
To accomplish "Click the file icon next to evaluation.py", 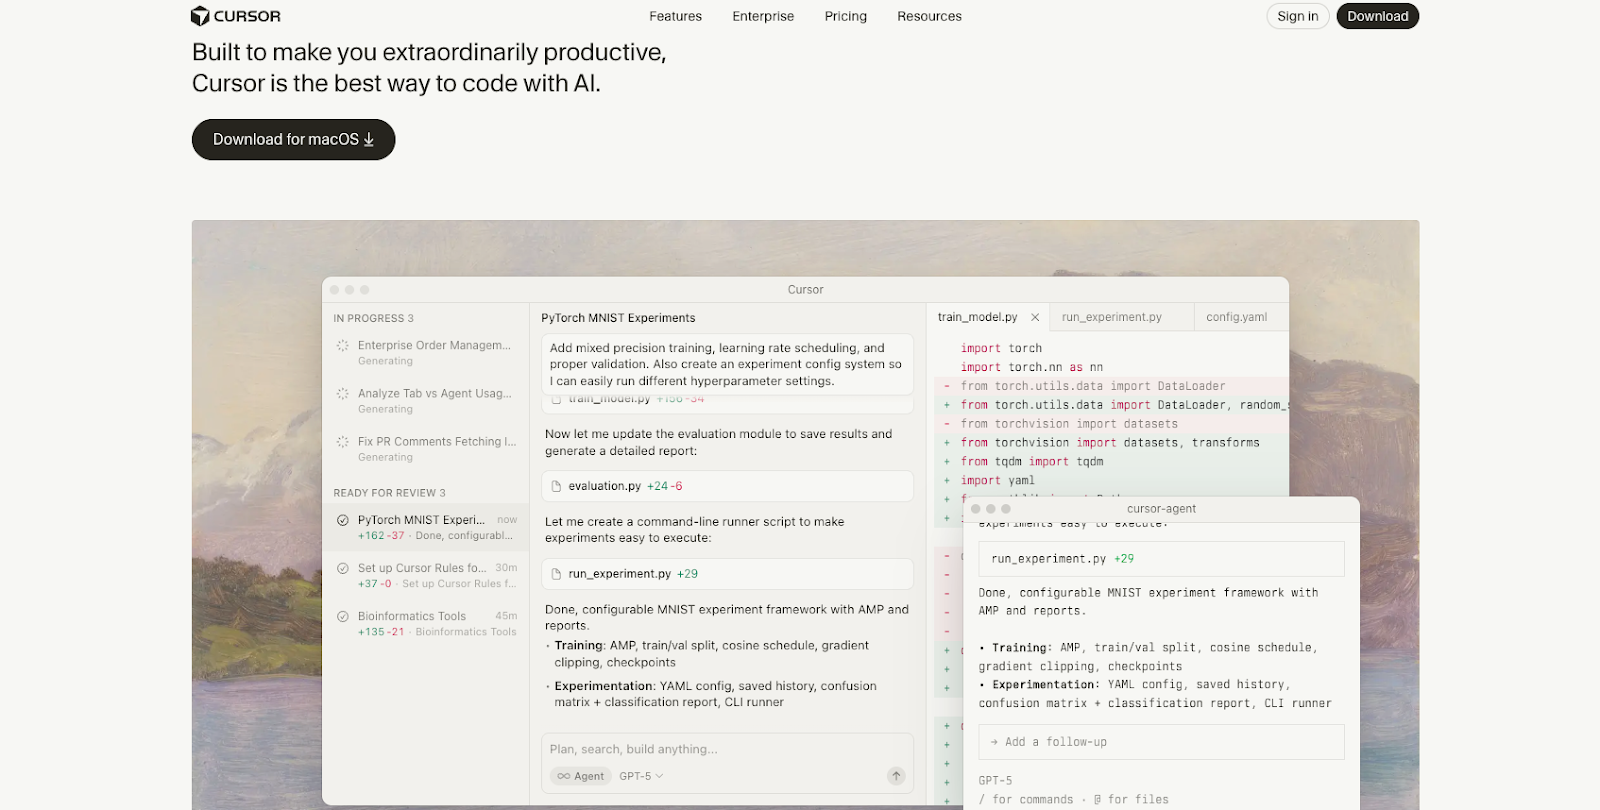I will click(x=557, y=486).
